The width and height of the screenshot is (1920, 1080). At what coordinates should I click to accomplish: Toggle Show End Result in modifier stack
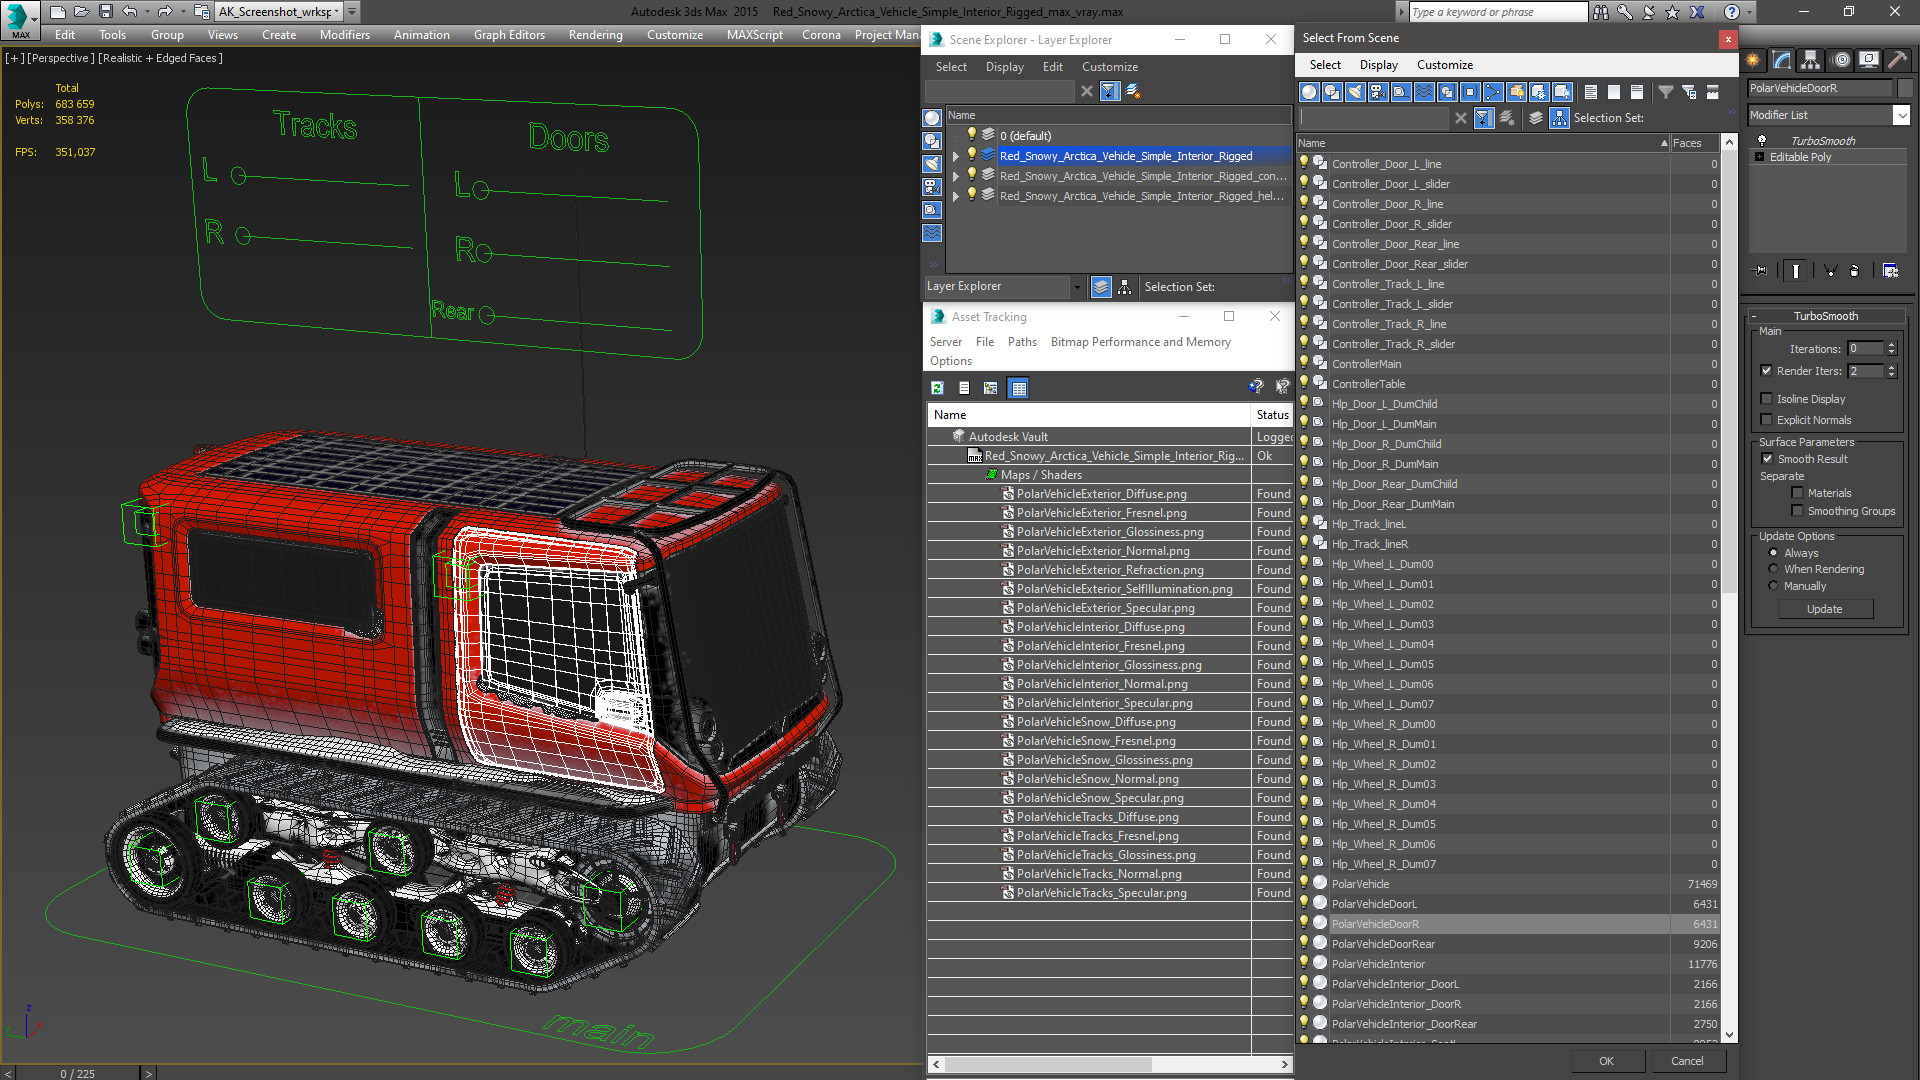click(1796, 271)
